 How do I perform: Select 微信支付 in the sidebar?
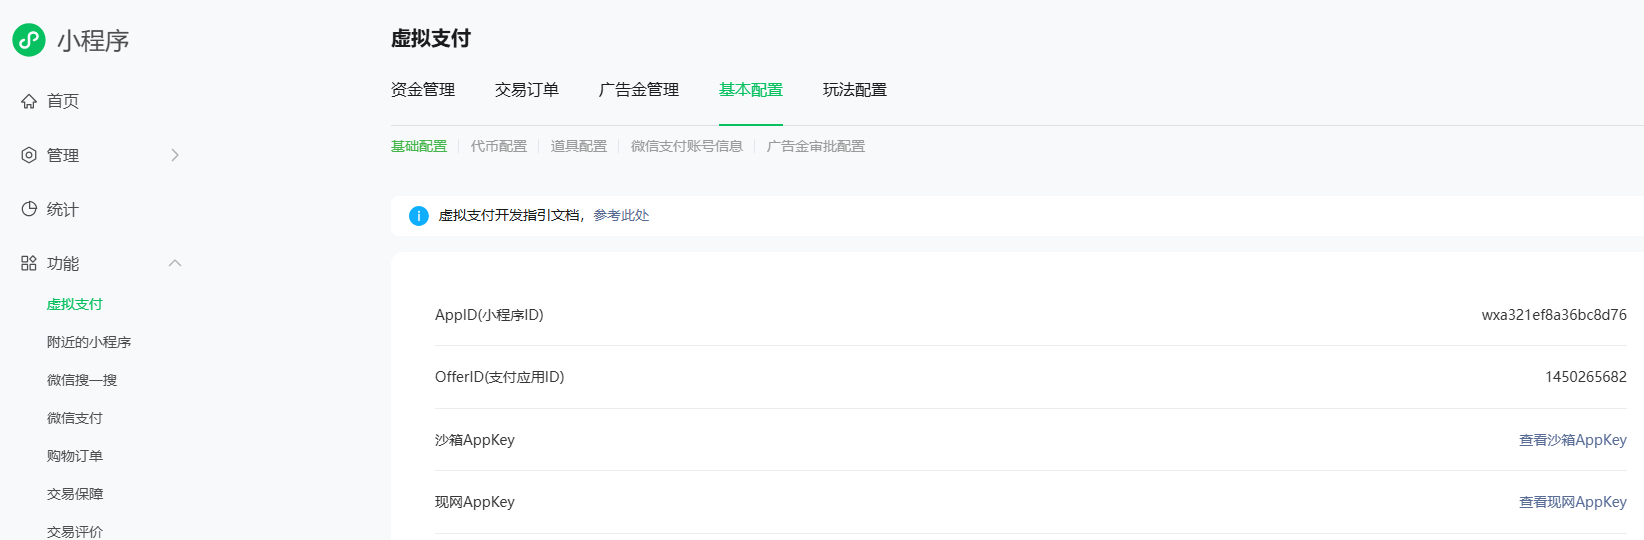75,418
